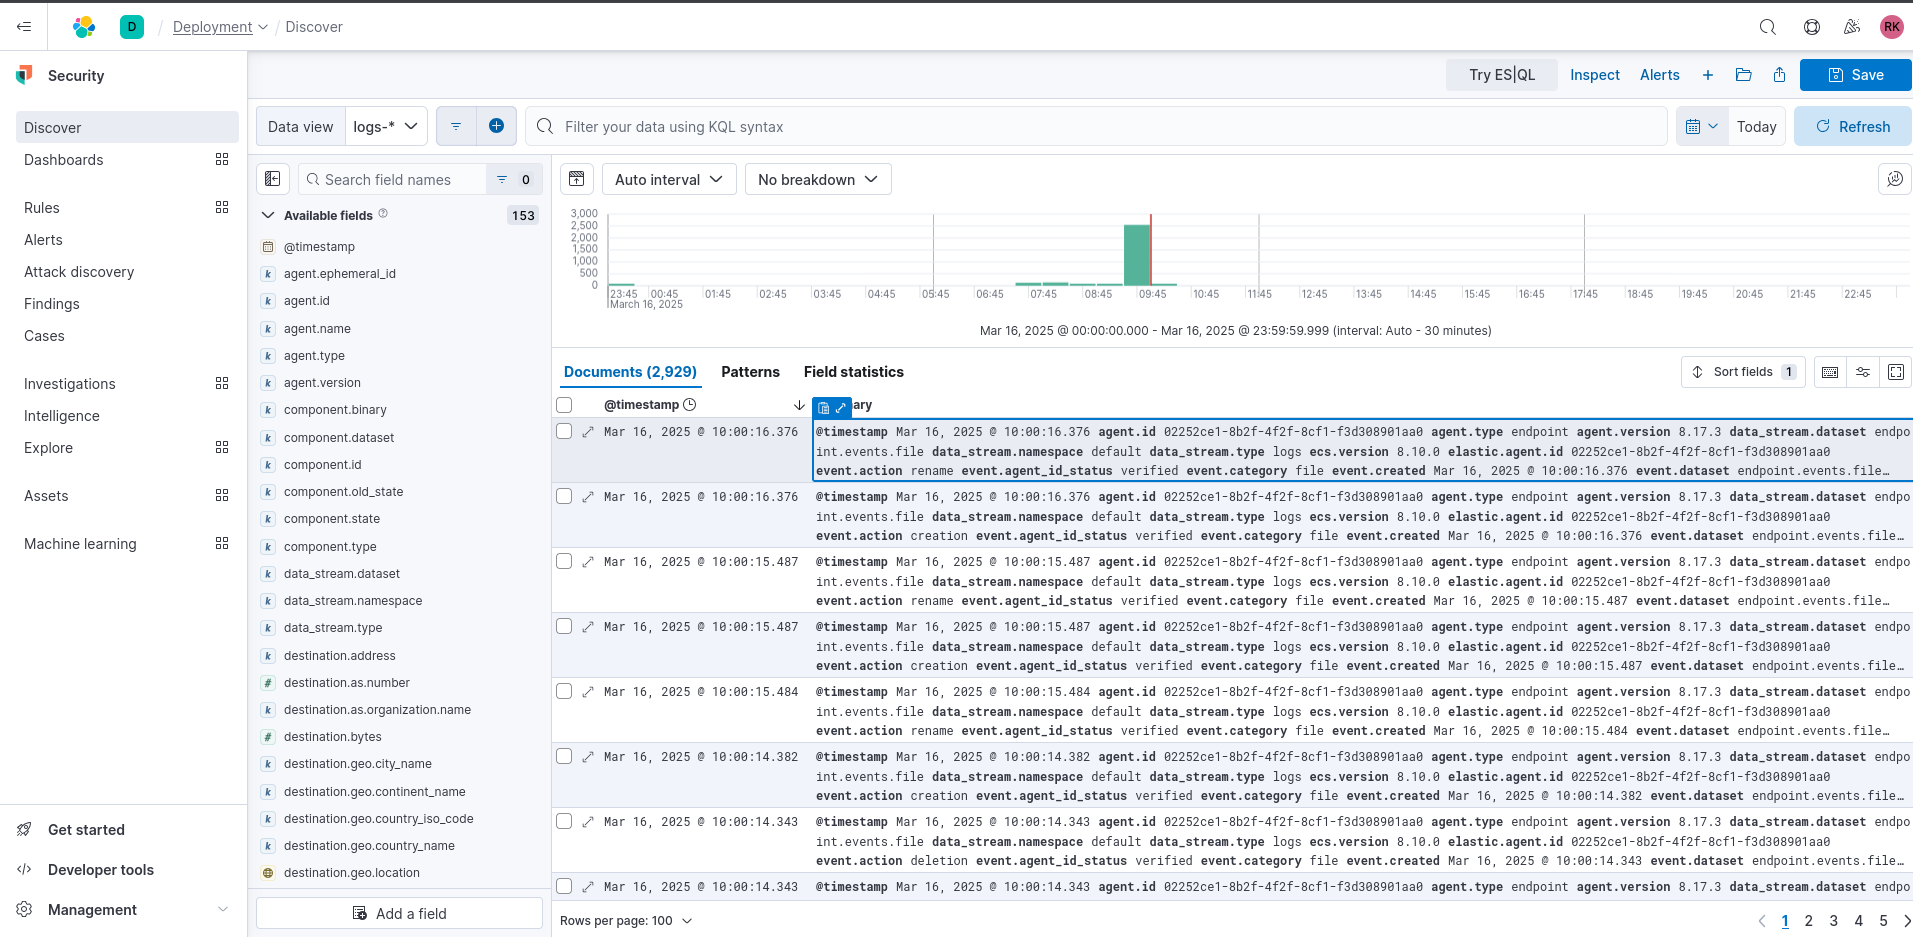Collapse the side navigation menu
The width and height of the screenshot is (1913, 937).
click(x=24, y=27)
